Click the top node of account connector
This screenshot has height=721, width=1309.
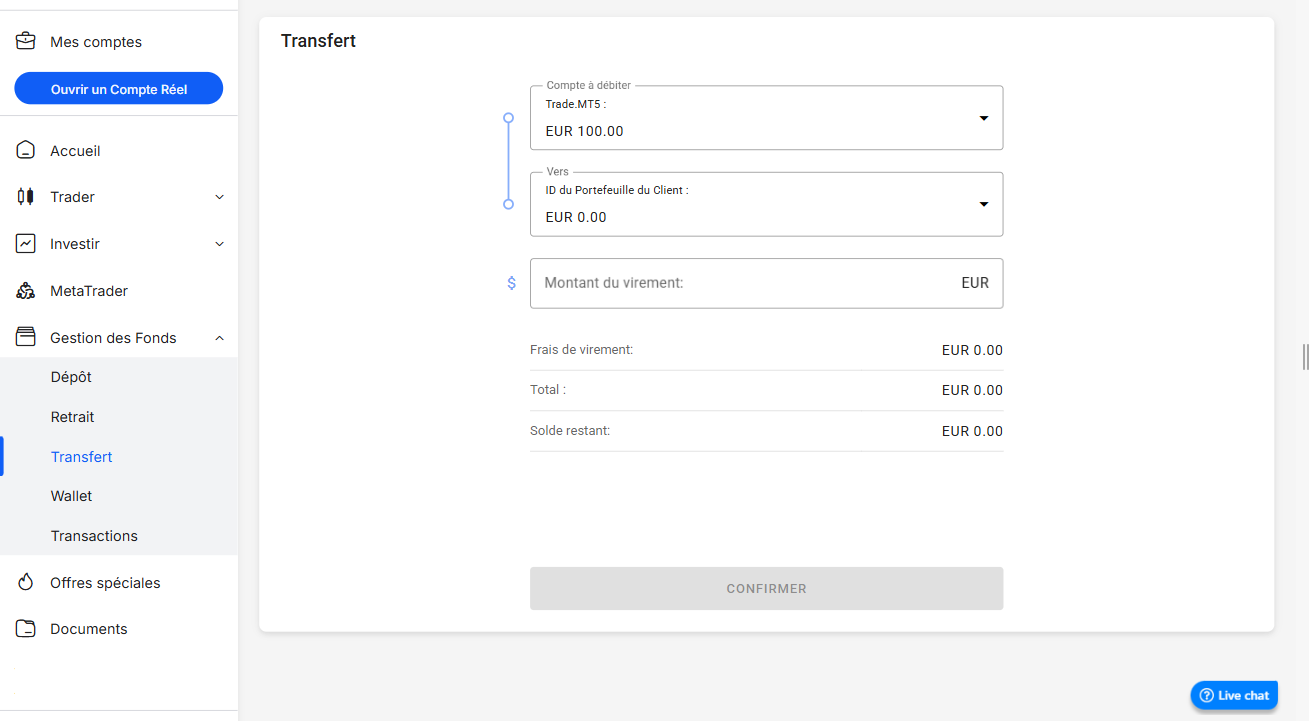(x=508, y=118)
